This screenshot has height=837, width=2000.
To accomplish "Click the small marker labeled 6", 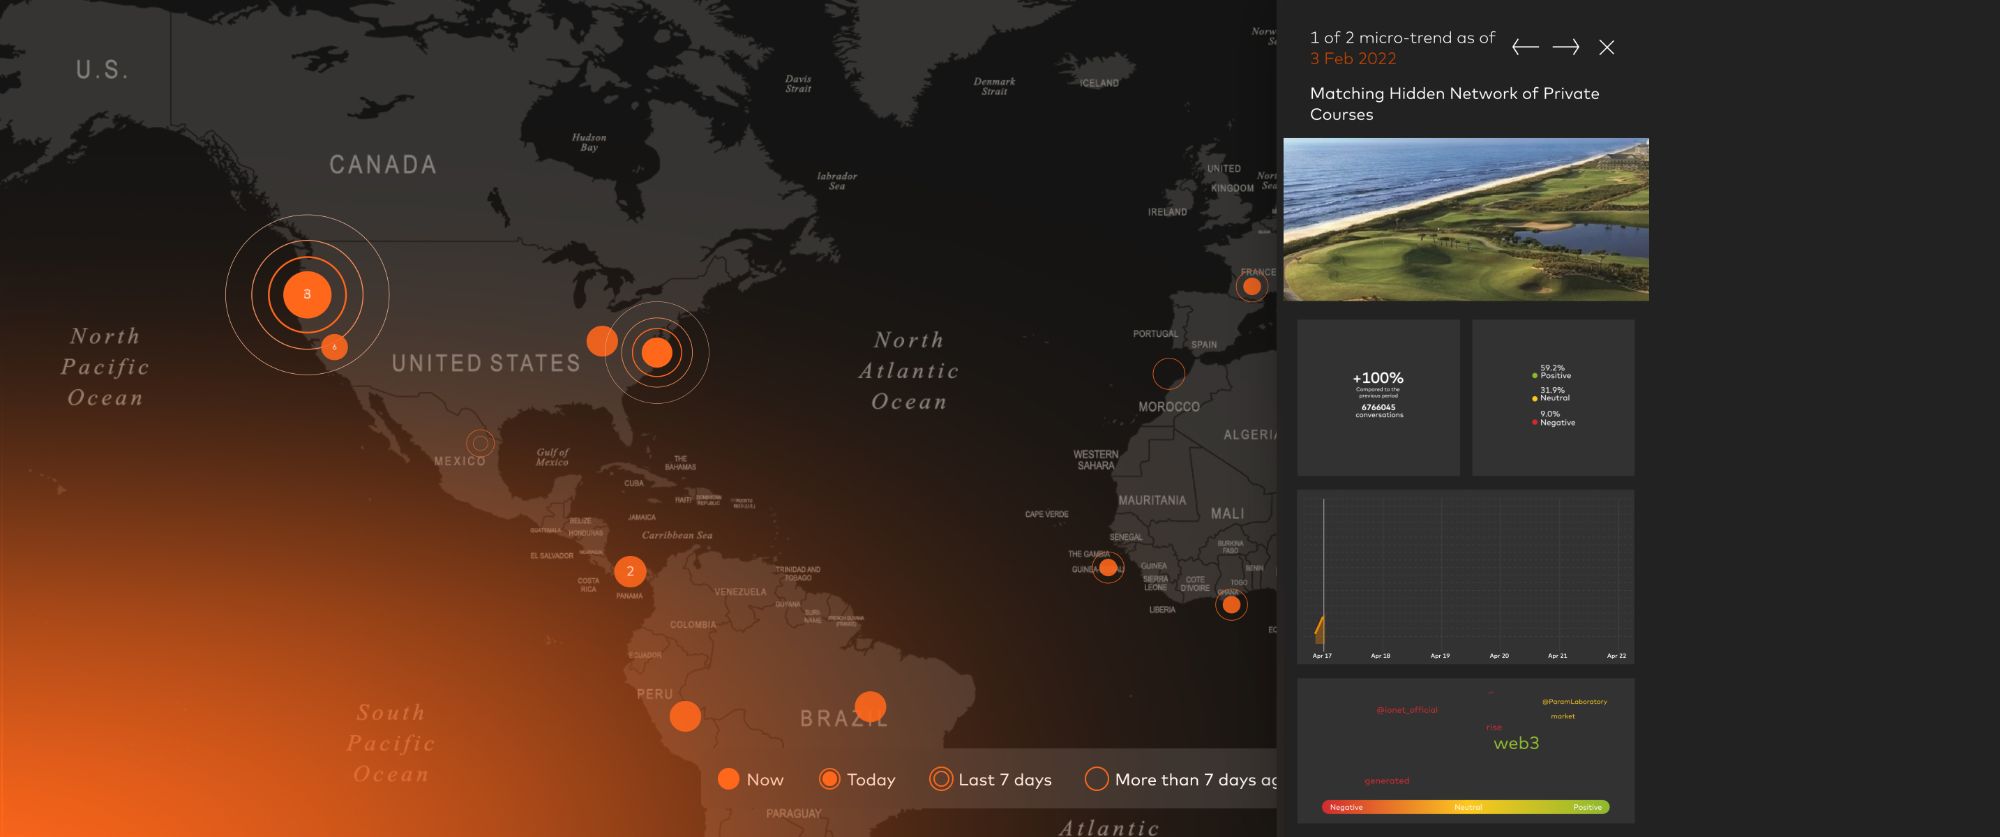I will tap(334, 347).
